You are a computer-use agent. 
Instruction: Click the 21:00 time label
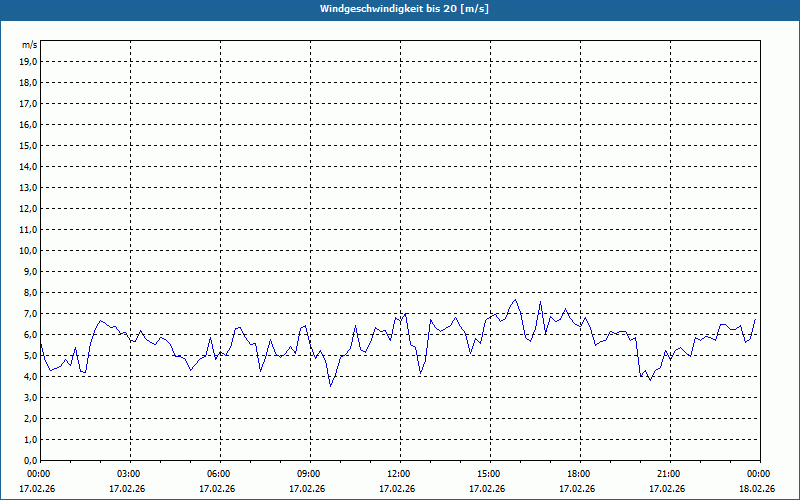(670, 474)
